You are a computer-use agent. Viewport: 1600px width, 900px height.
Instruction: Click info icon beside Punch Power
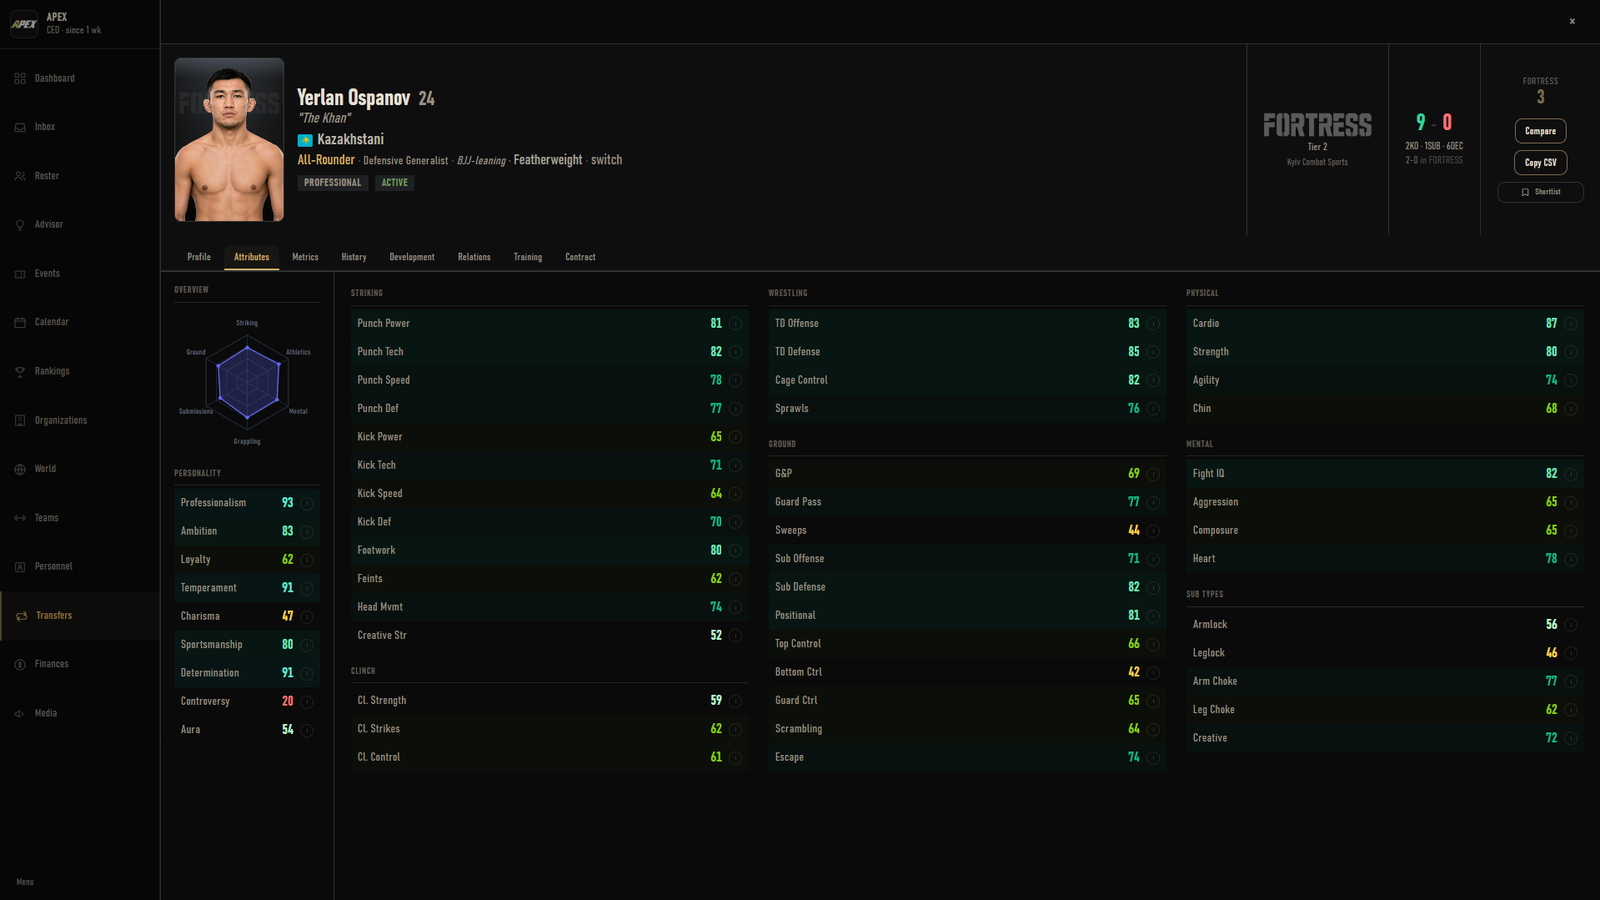735,324
